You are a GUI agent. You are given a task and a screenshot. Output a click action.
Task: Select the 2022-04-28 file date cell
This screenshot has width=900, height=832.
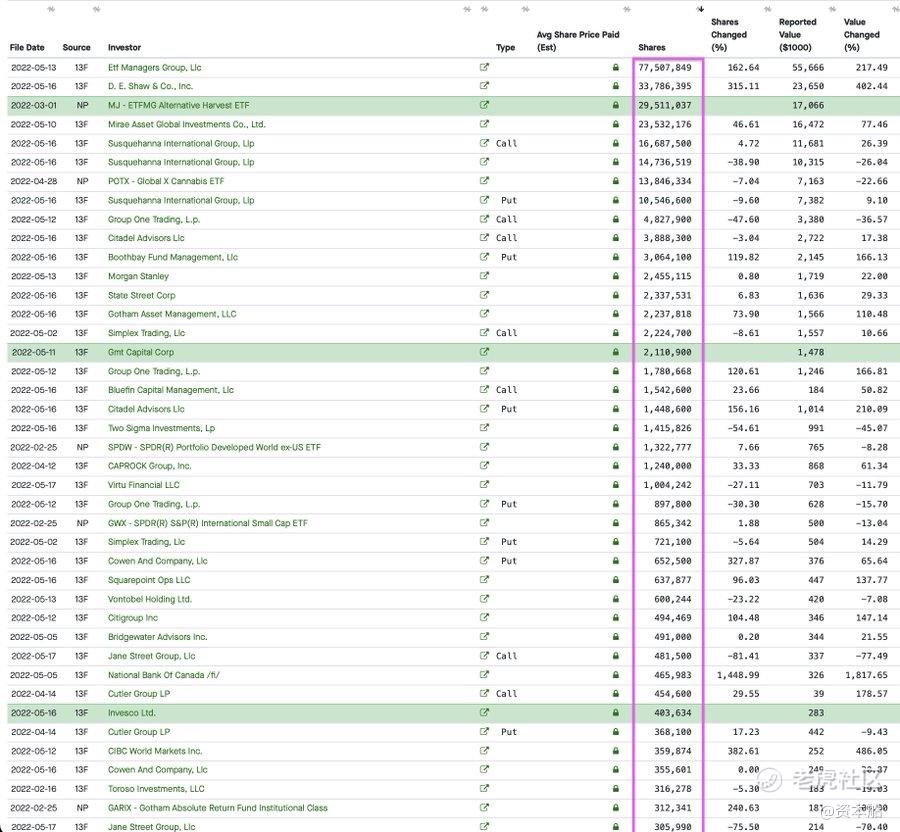click(33, 181)
